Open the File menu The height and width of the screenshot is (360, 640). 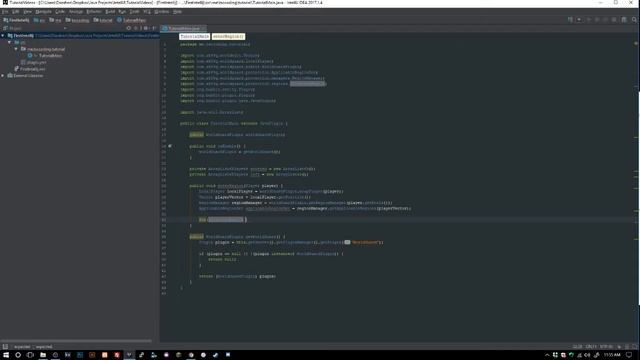click(x=5, y=12)
